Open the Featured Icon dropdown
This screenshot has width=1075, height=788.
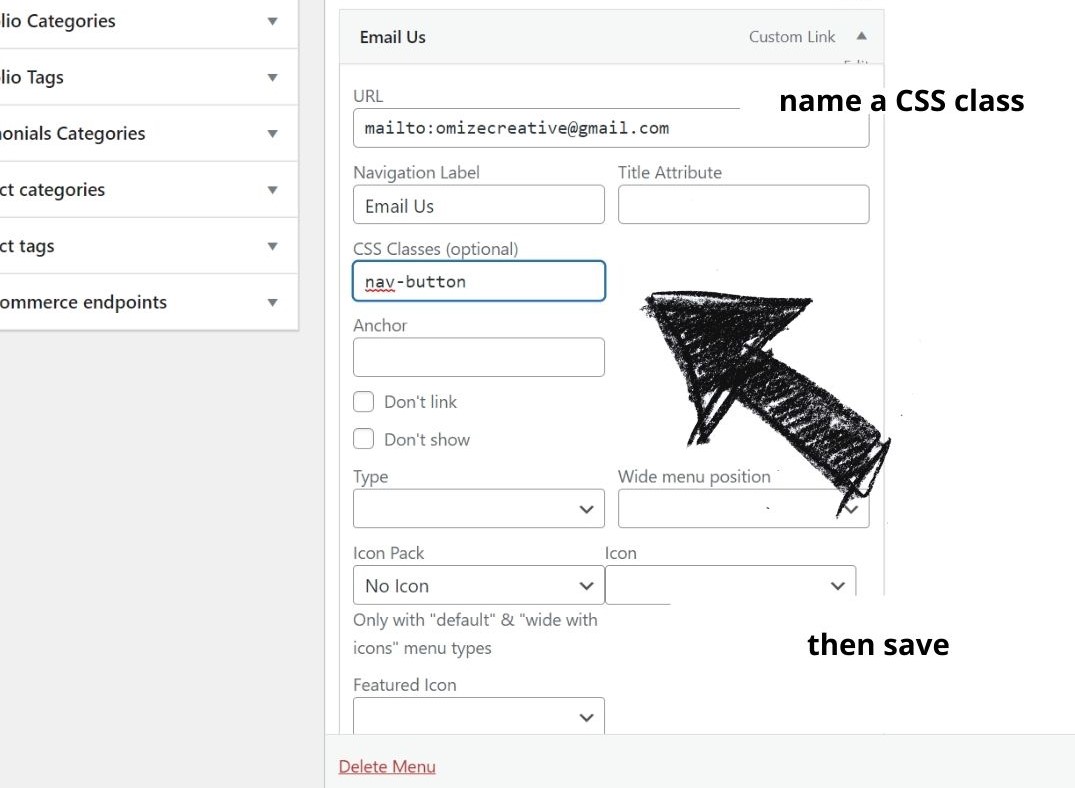click(x=478, y=717)
